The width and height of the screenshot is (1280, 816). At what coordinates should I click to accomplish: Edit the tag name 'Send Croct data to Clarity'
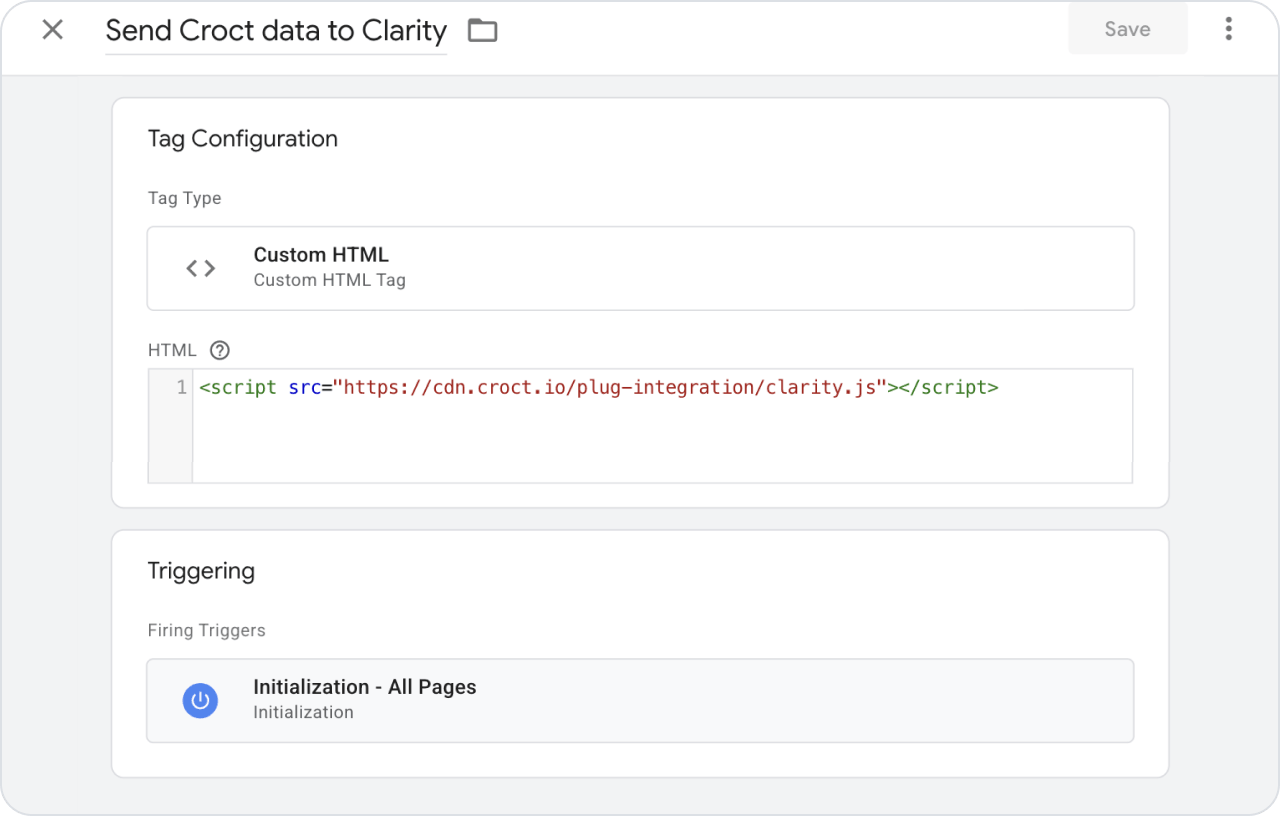tap(276, 30)
